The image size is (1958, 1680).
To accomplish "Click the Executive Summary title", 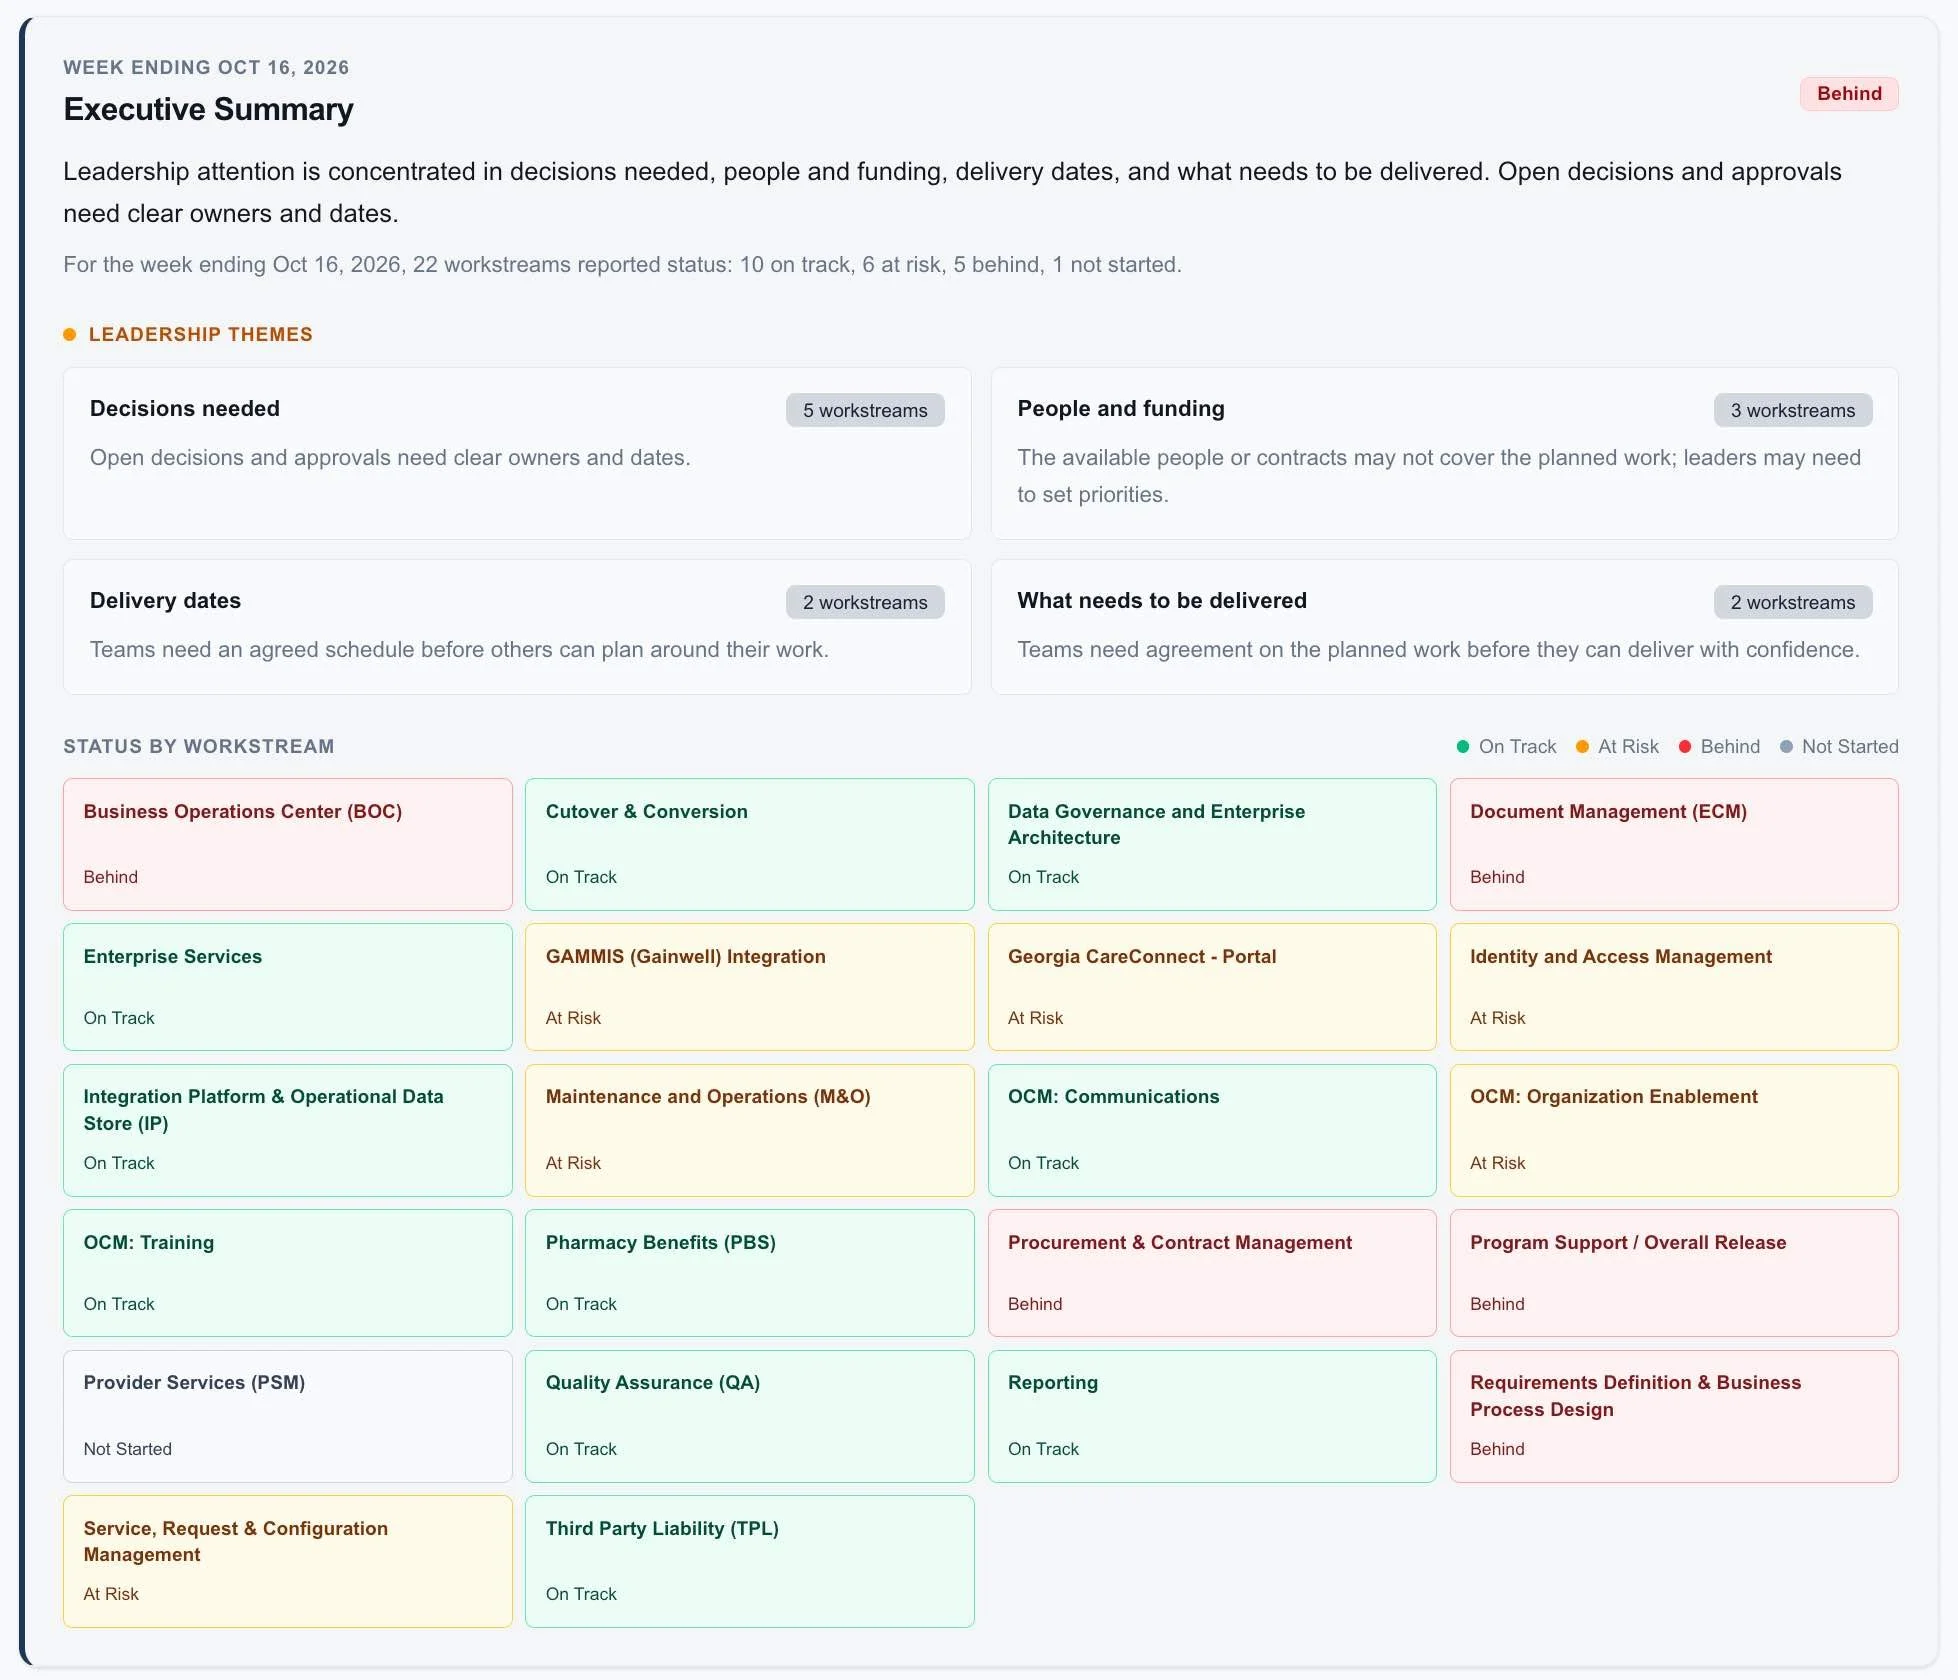I will (208, 109).
